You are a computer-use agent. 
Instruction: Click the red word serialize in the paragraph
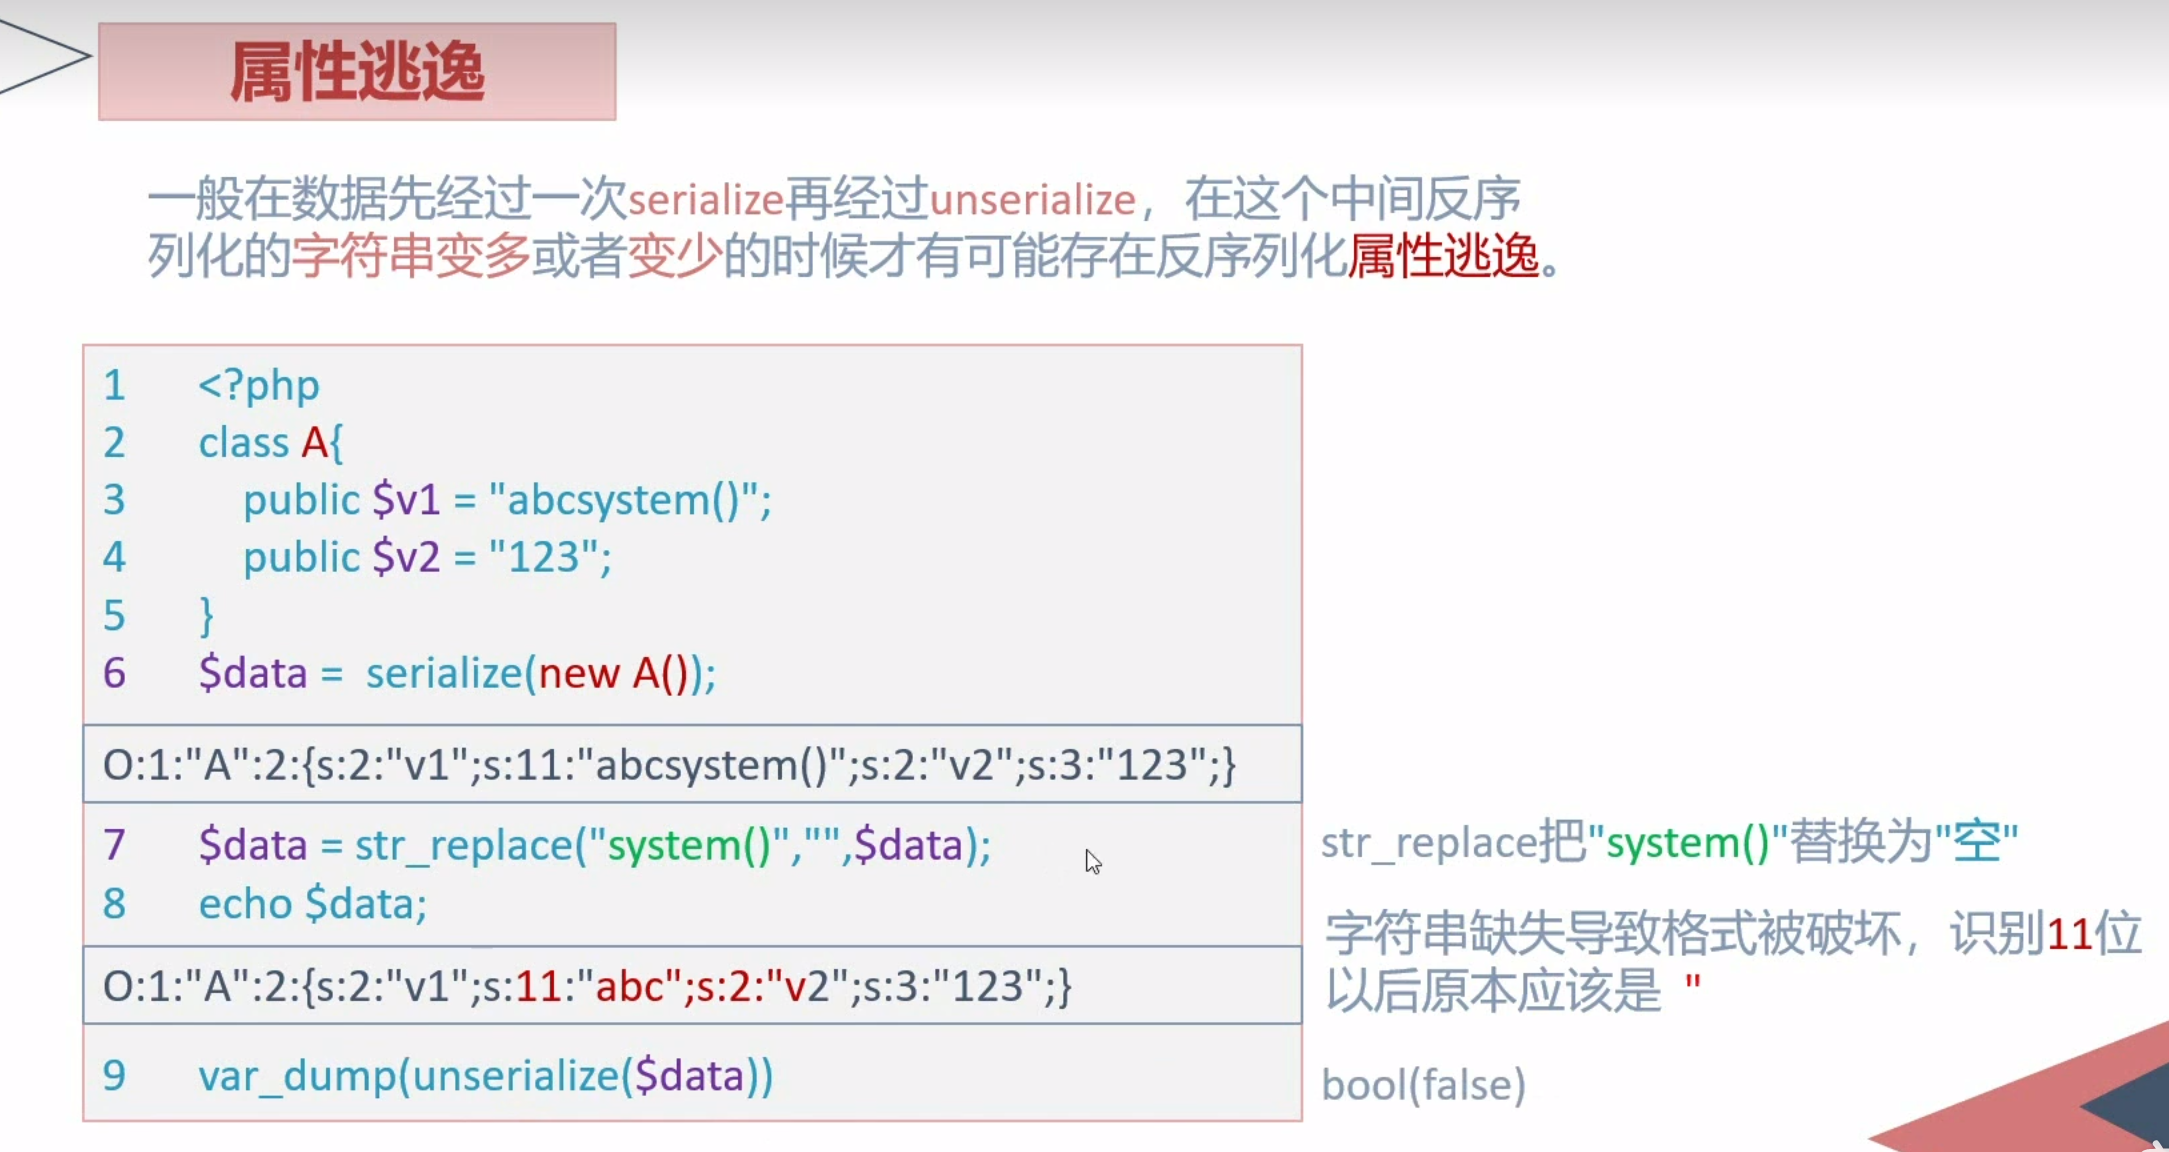coord(705,199)
